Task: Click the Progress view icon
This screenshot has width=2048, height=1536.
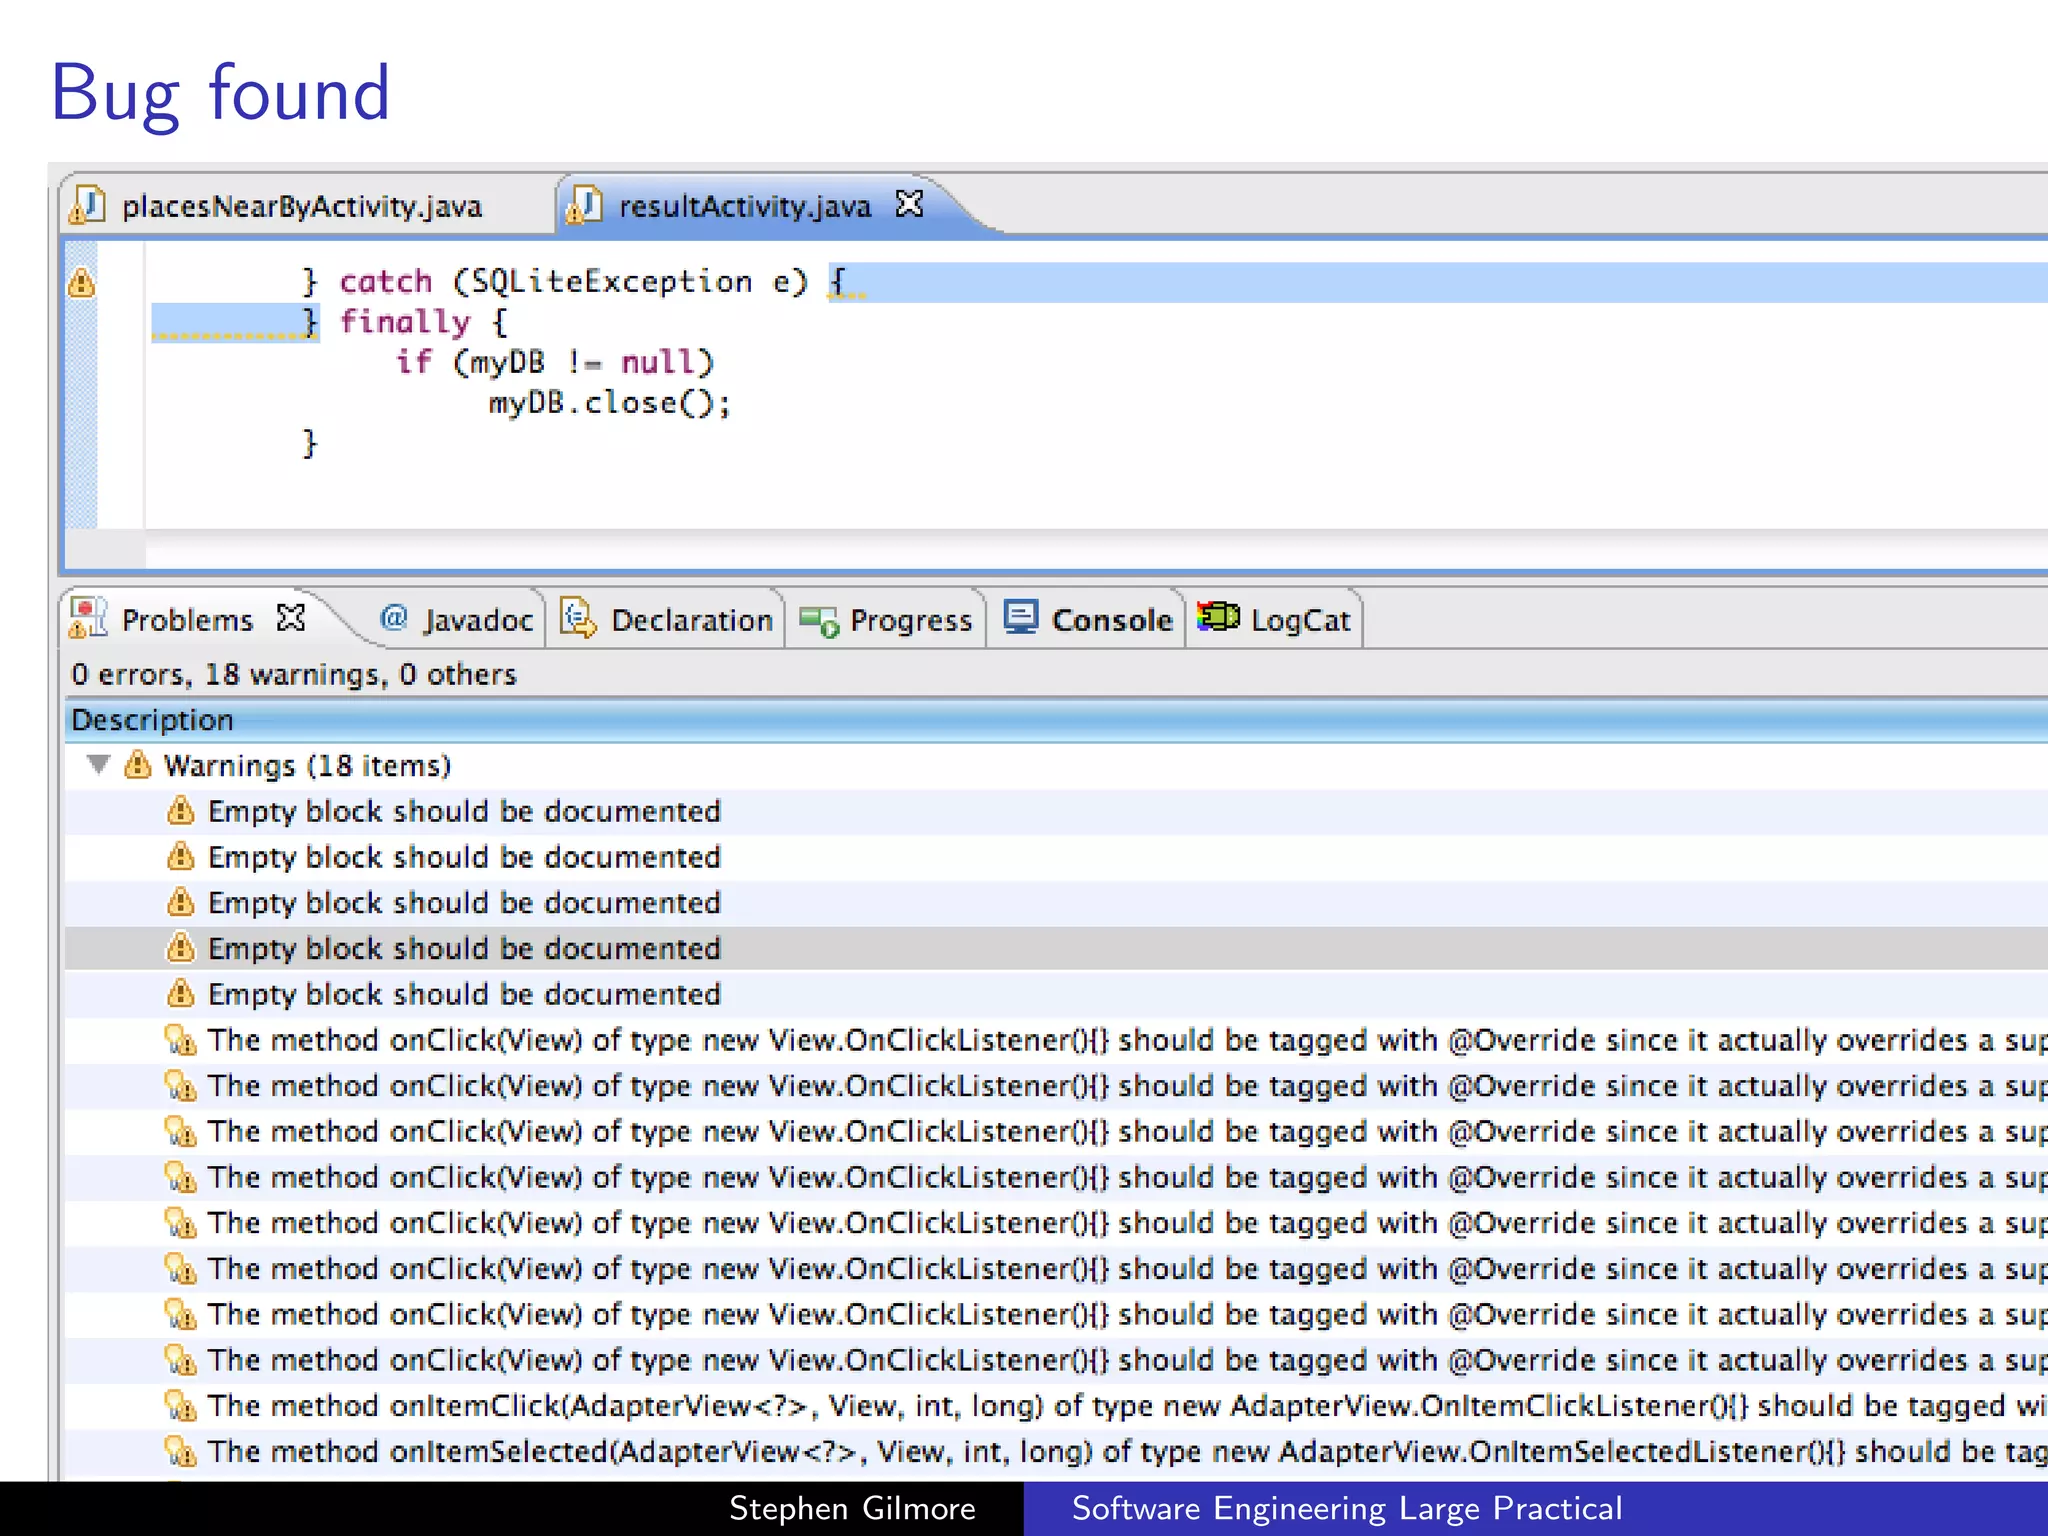Action: (x=819, y=620)
